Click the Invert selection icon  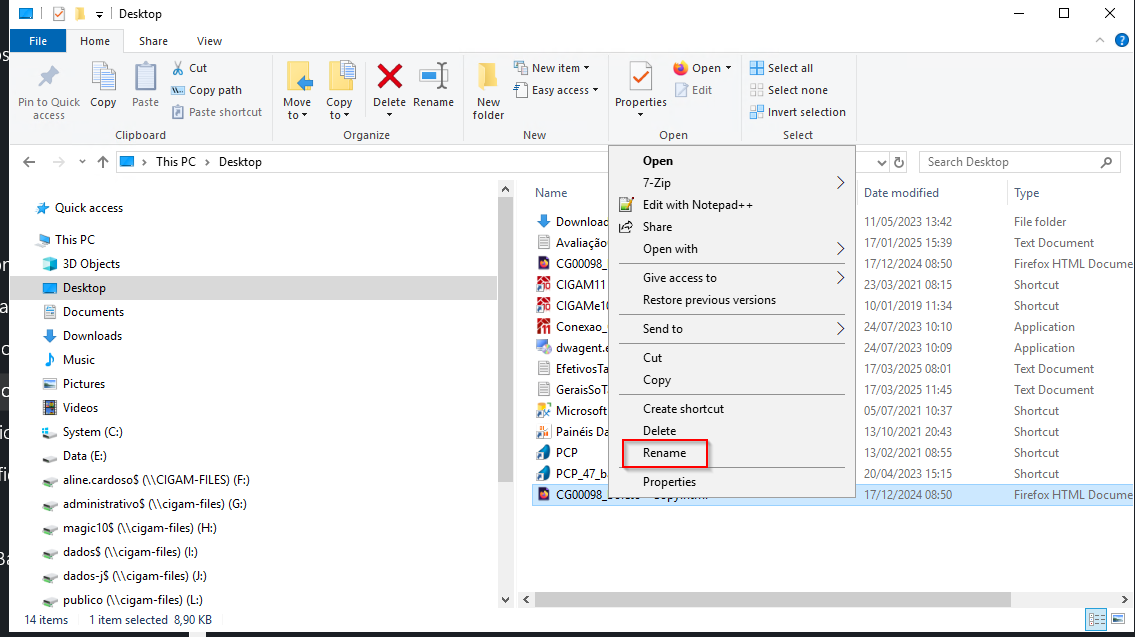756,112
